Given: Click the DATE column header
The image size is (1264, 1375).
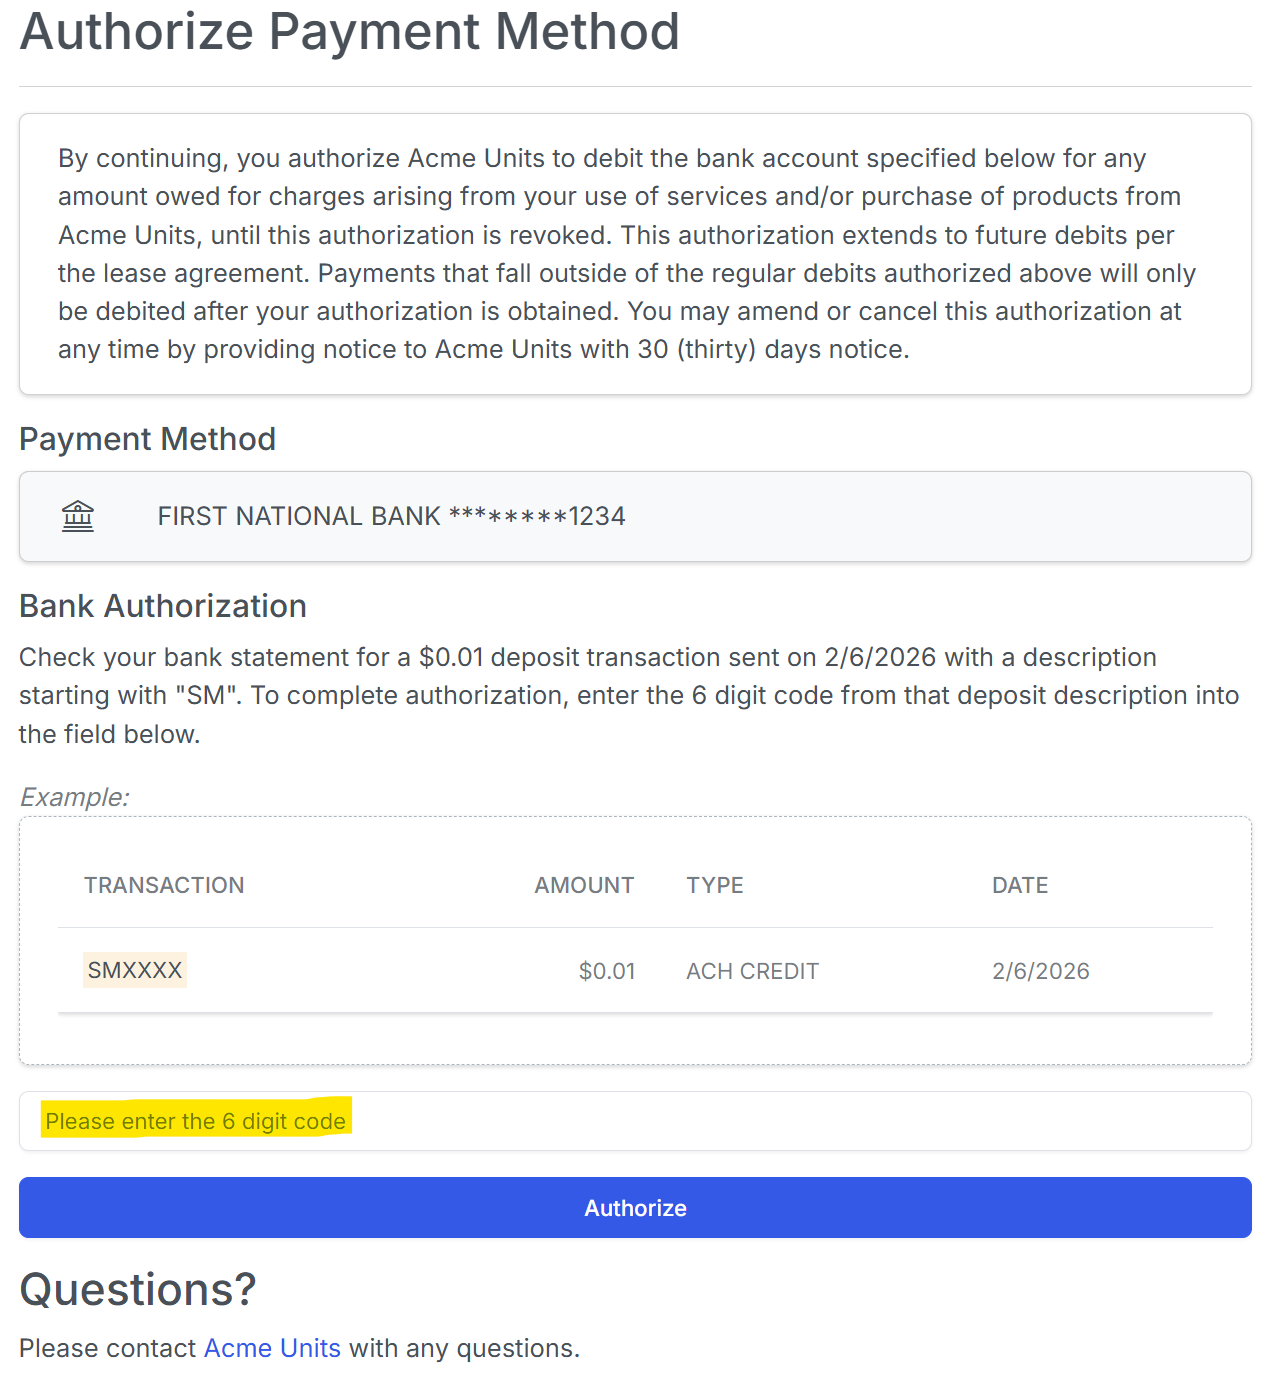Looking at the screenshot, I should (x=1019, y=885).
